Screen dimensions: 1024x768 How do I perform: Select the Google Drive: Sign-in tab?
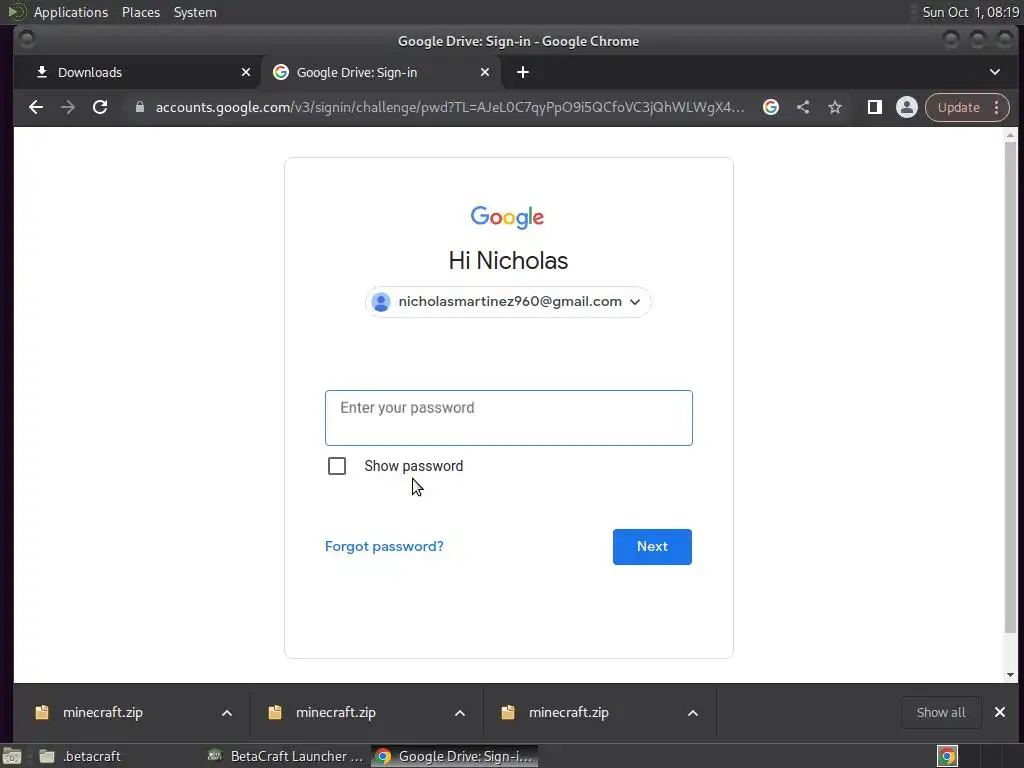(x=381, y=72)
